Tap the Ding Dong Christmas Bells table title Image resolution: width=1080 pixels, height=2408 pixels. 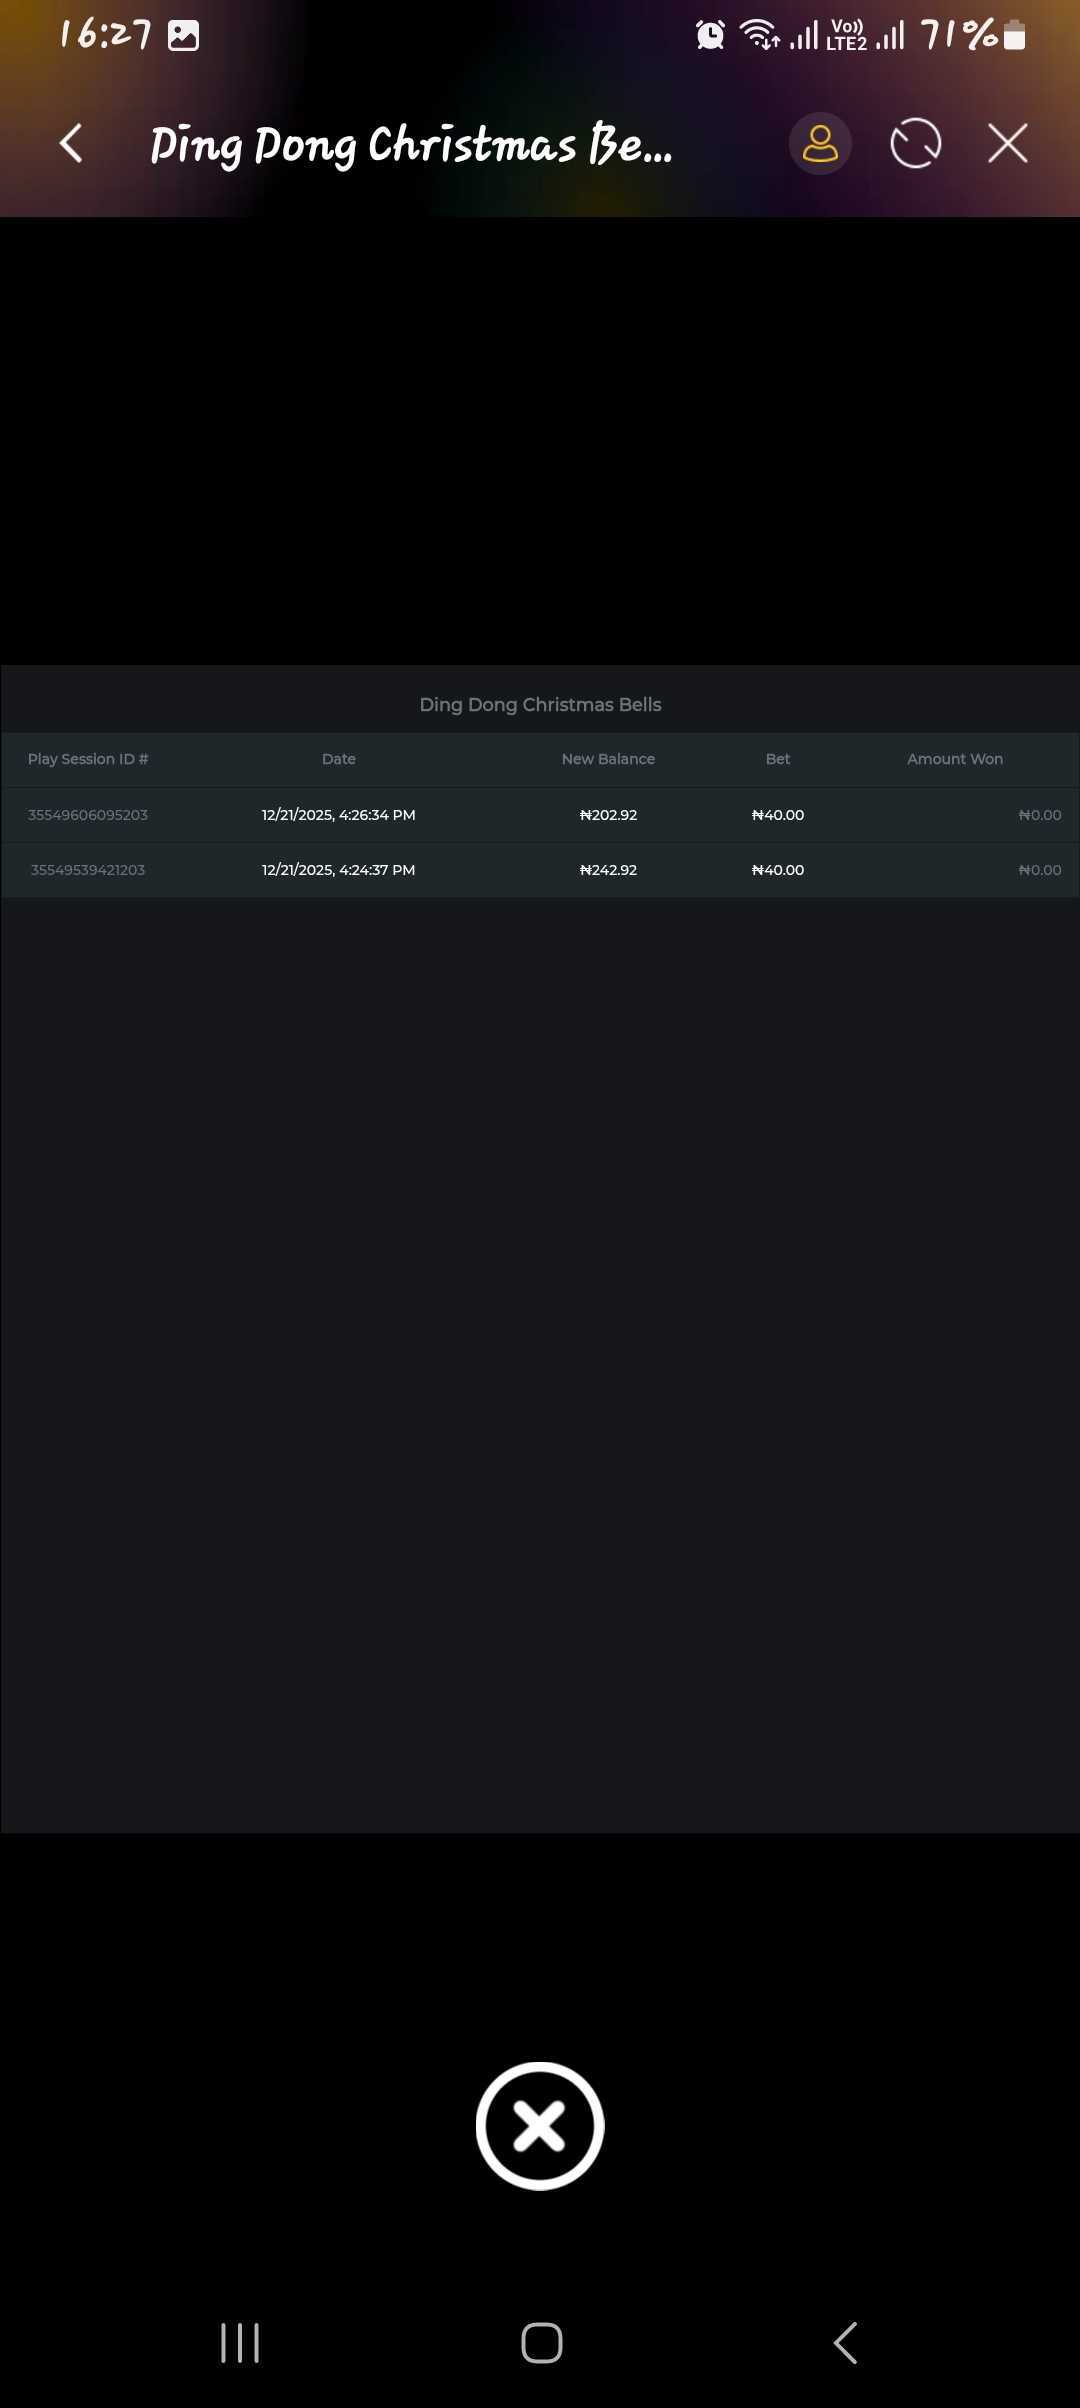click(x=540, y=705)
